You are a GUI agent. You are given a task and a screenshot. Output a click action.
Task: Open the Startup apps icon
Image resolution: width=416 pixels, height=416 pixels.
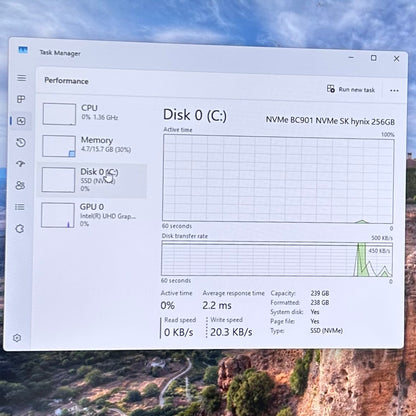21,164
